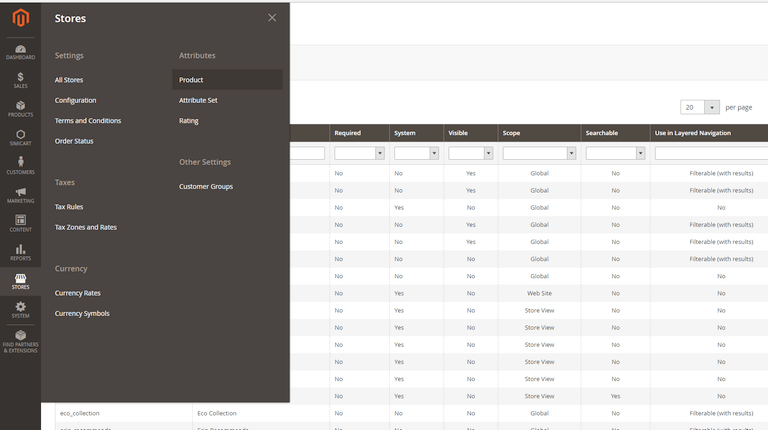Open Customer Groups

tap(206, 187)
